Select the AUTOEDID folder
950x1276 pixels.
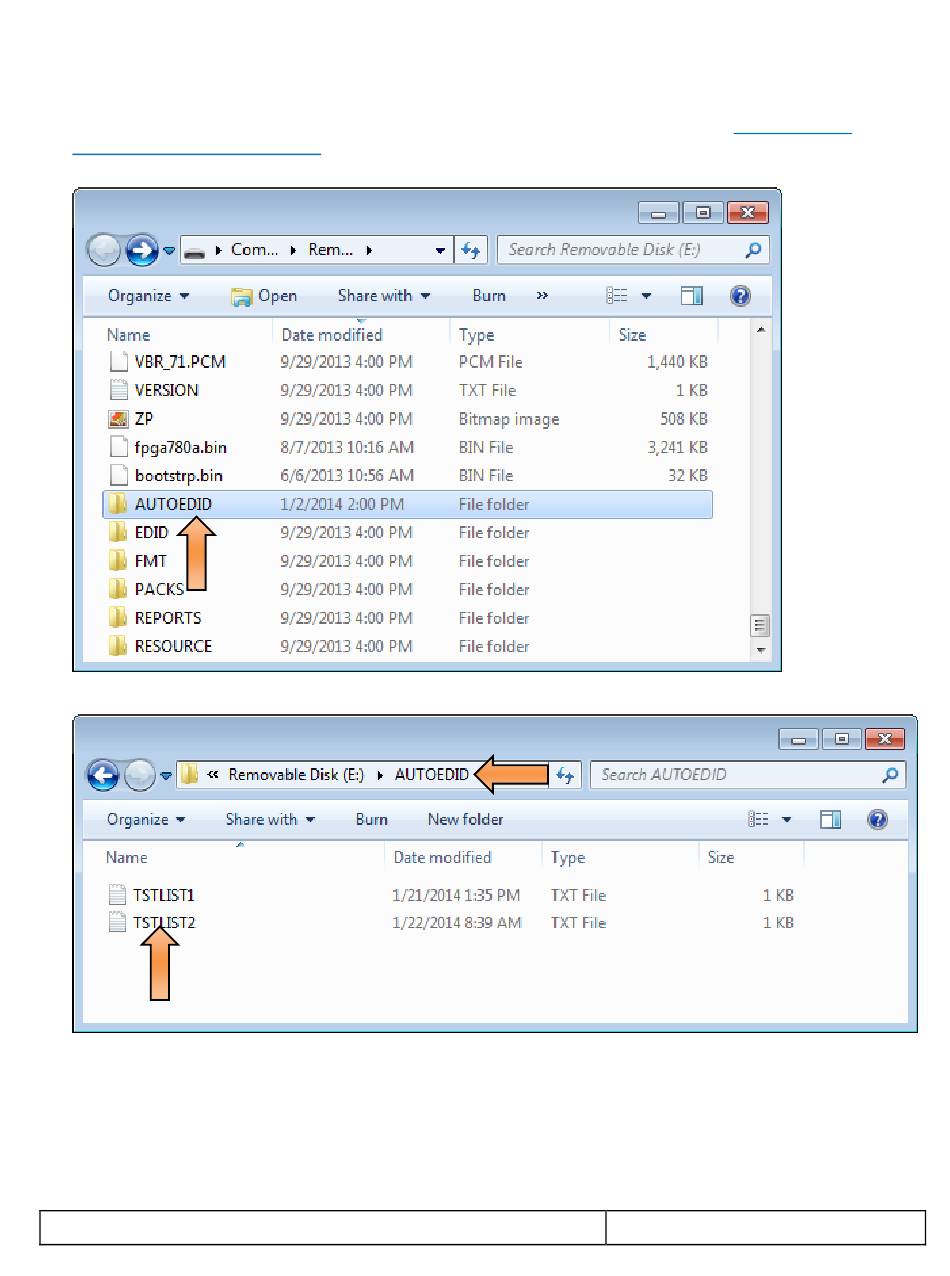click(408, 504)
